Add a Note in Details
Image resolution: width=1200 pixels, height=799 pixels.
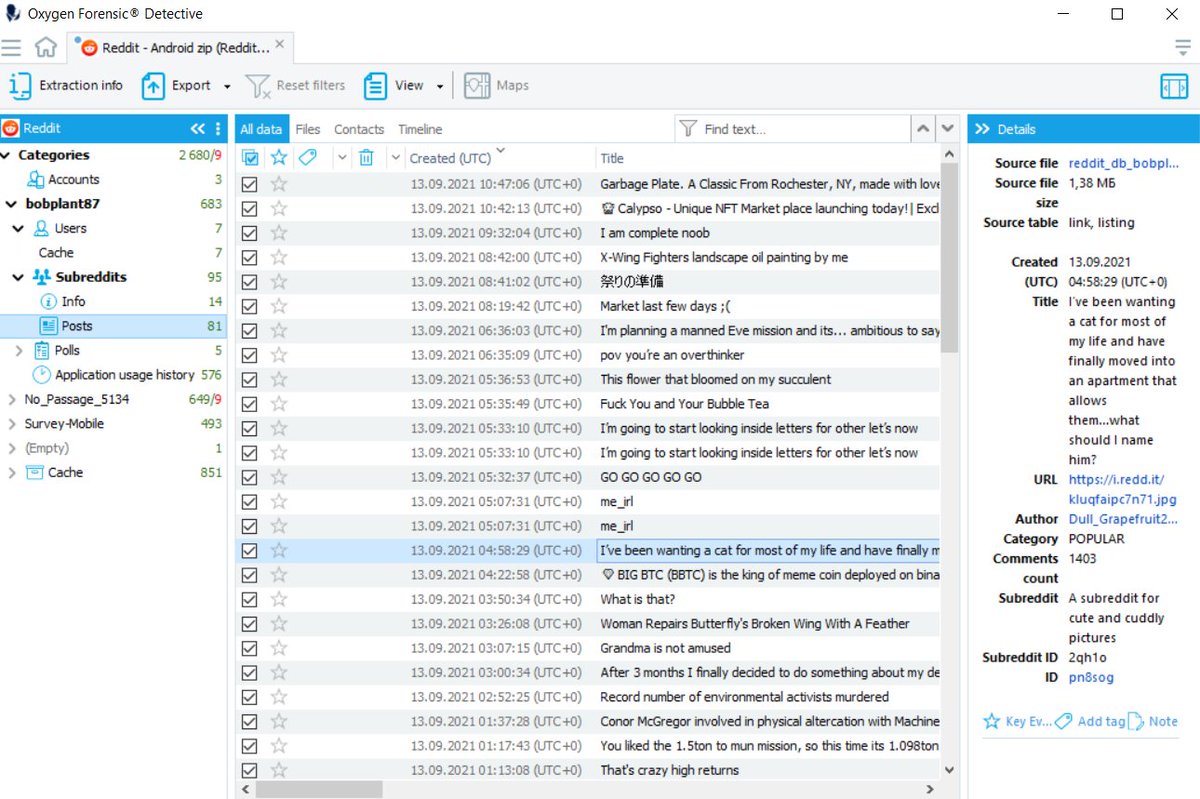pyautogui.click(x=1153, y=721)
